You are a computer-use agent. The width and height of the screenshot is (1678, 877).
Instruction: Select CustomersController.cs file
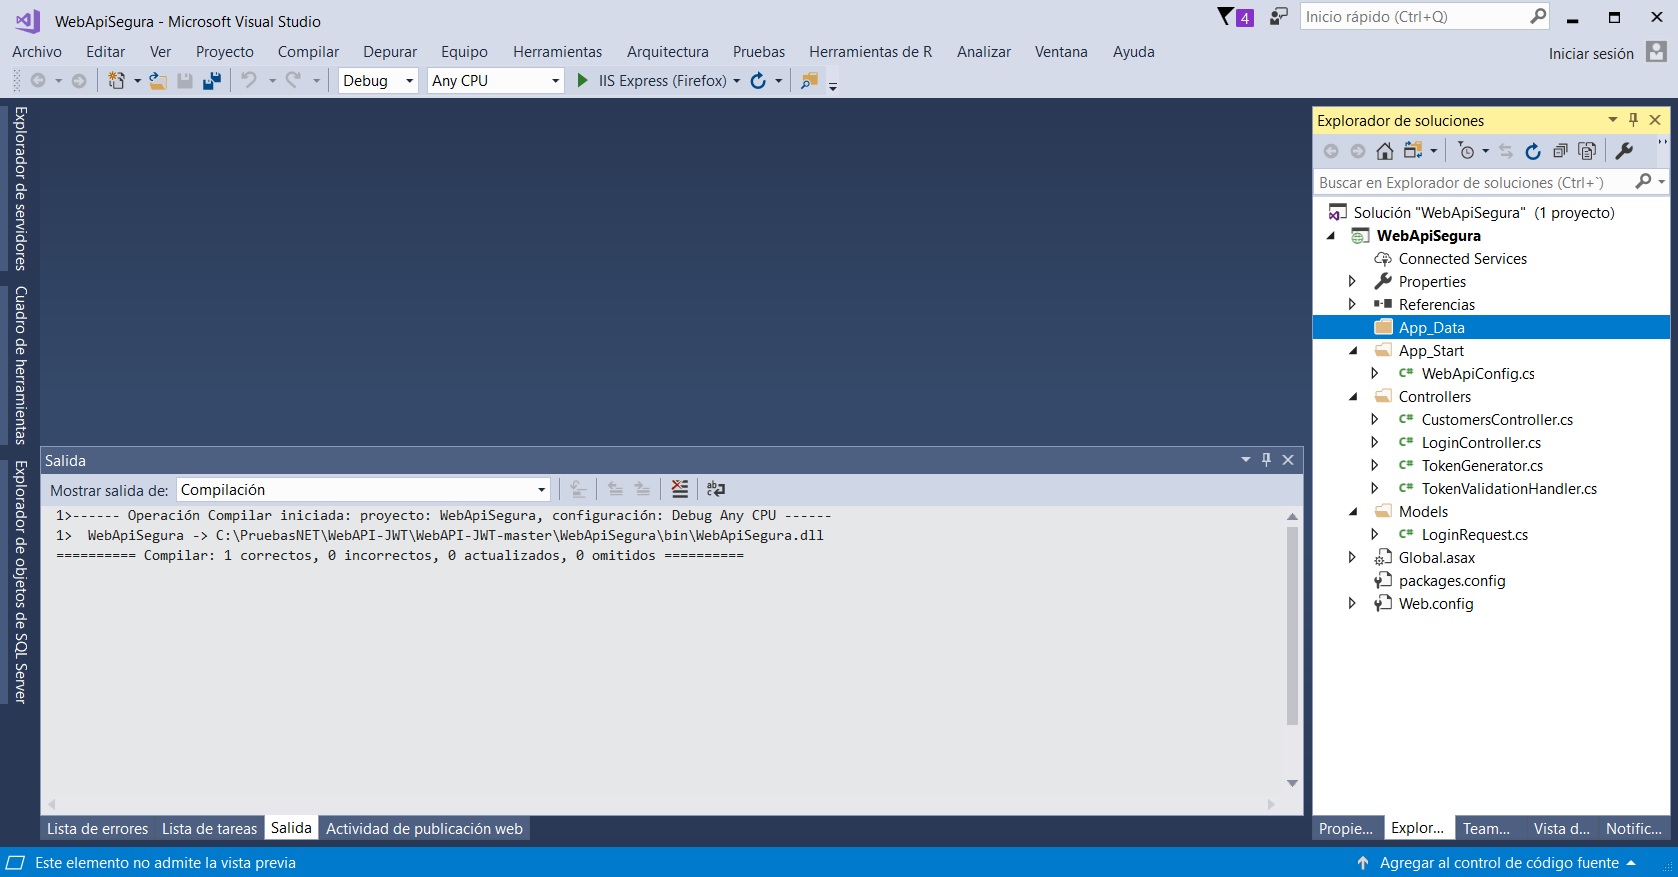click(x=1497, y=419)
